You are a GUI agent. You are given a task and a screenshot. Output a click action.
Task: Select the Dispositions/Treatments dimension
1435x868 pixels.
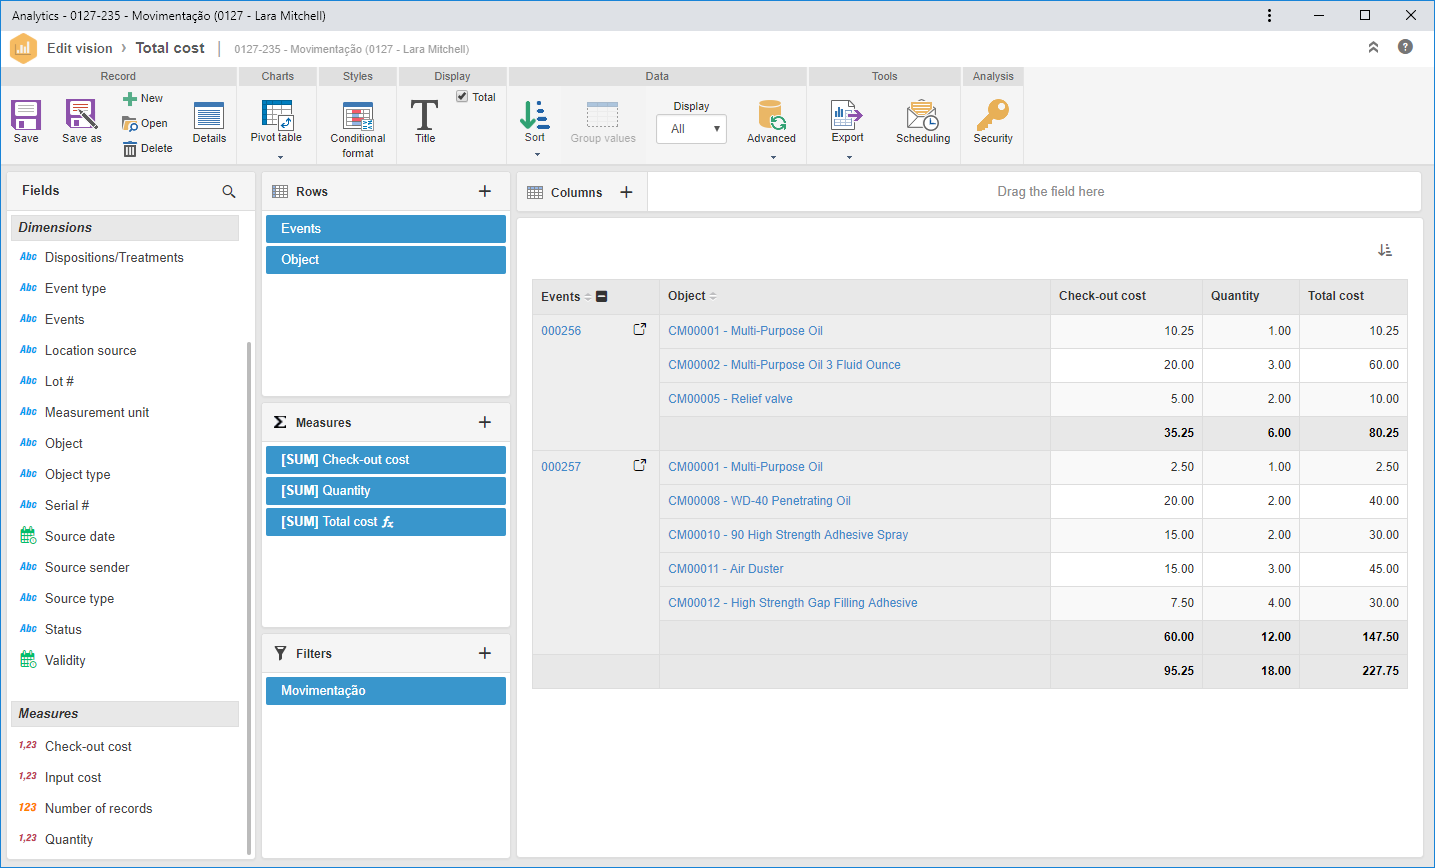pos(114,258)
